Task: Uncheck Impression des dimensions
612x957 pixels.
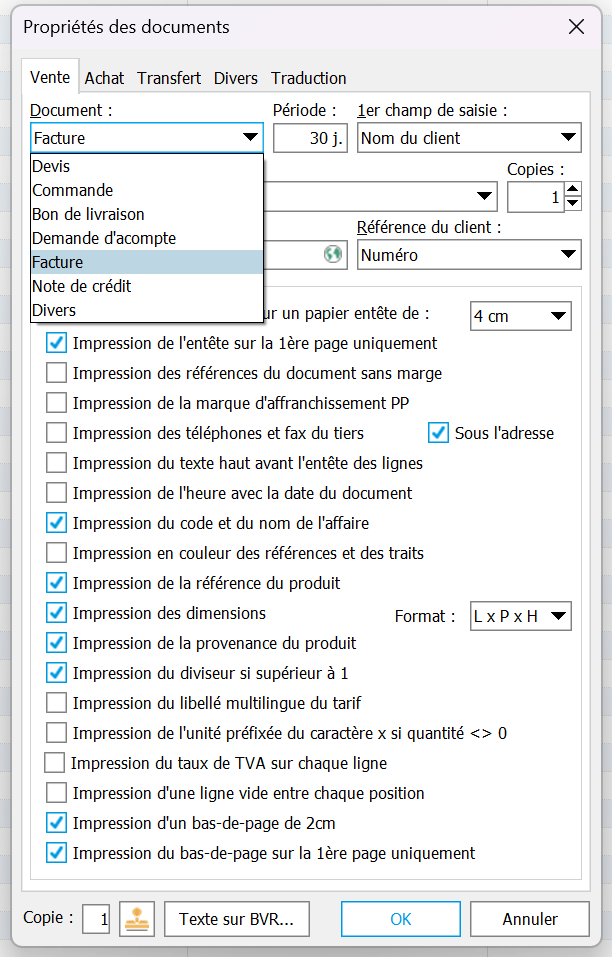Action: click(57, 613)
